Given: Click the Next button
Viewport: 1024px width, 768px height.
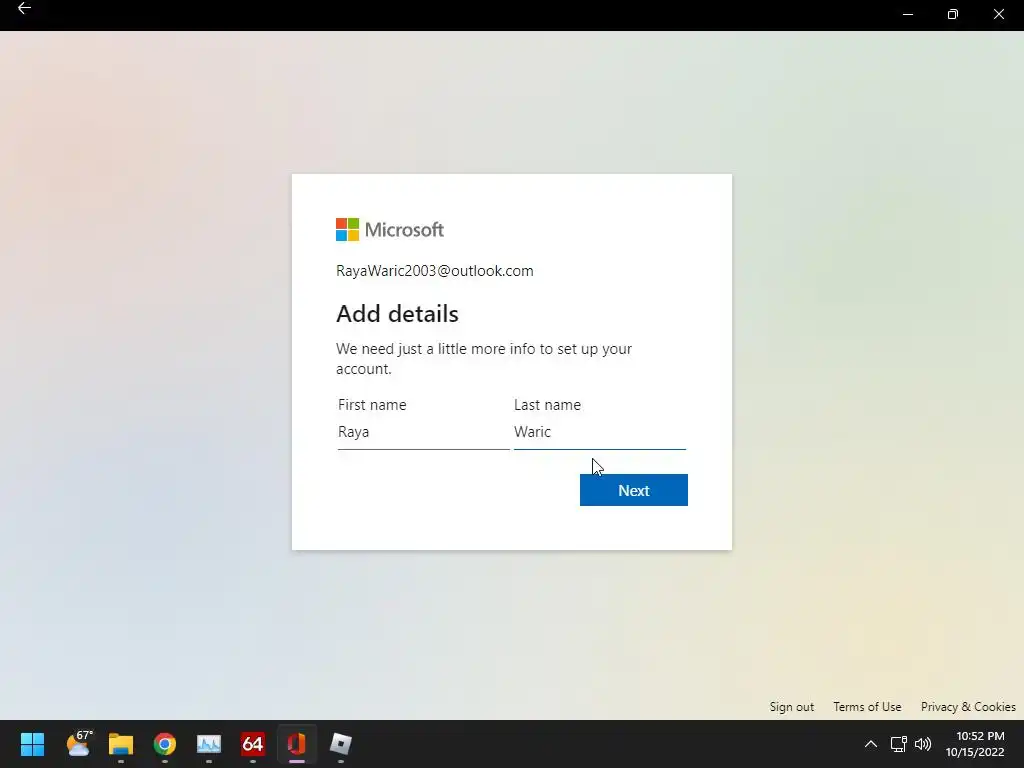Looking at the screenshot, I should pos(633,490).
